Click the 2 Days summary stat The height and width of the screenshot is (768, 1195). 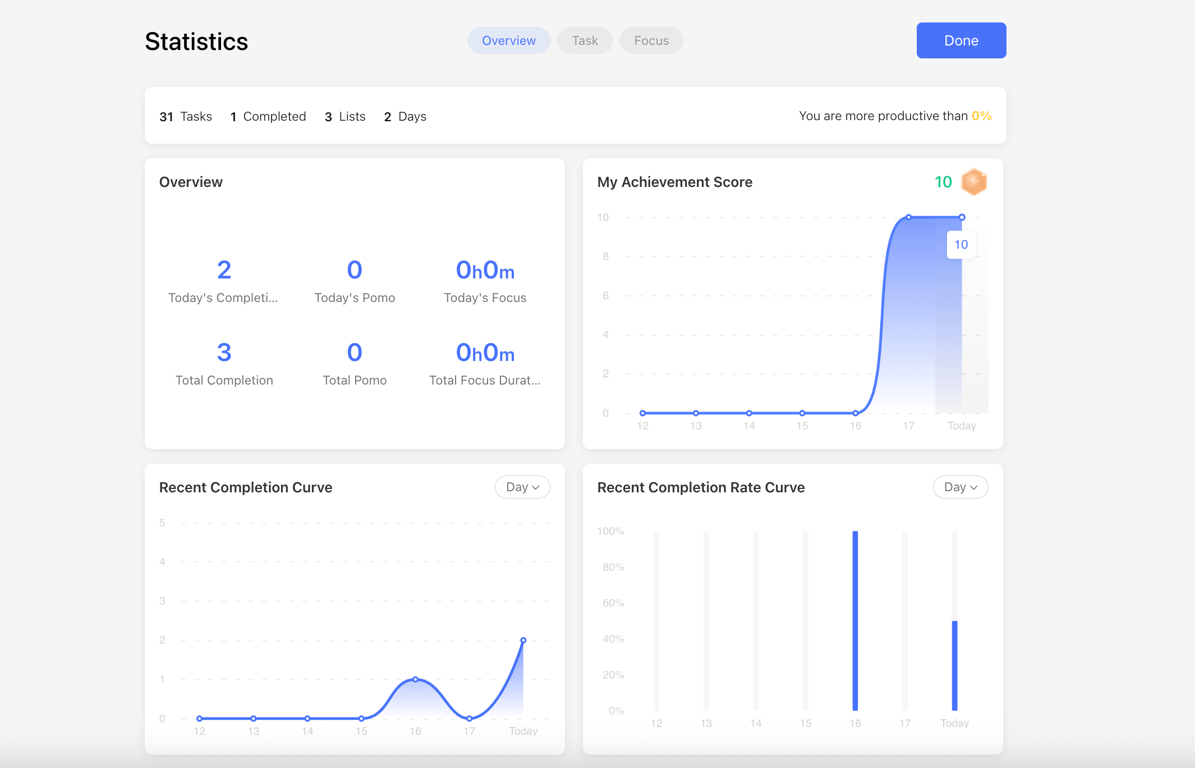(404, 116)
